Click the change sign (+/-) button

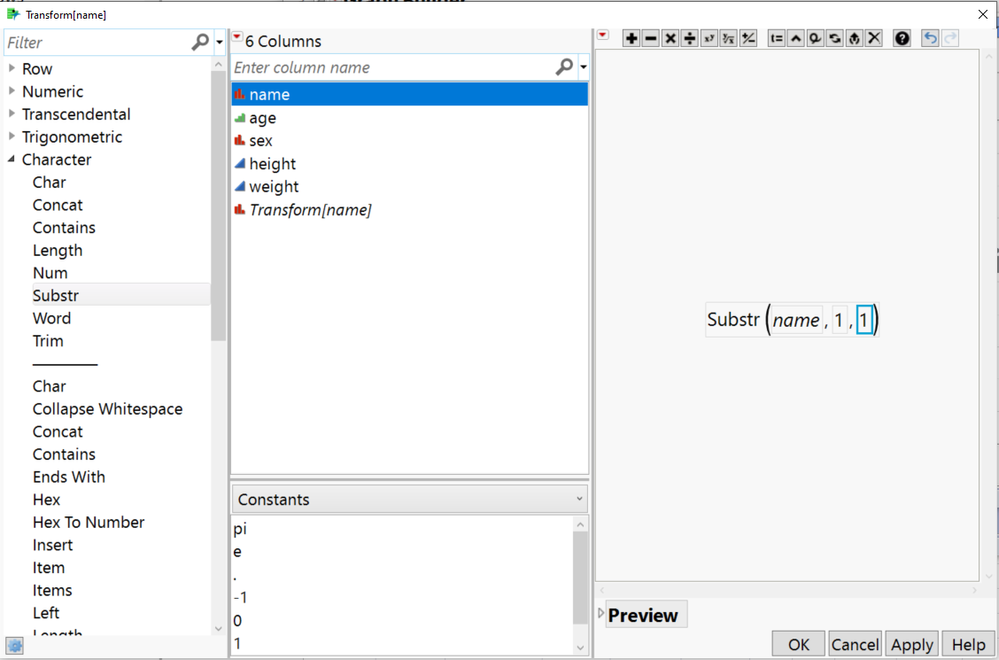point(748,39)
